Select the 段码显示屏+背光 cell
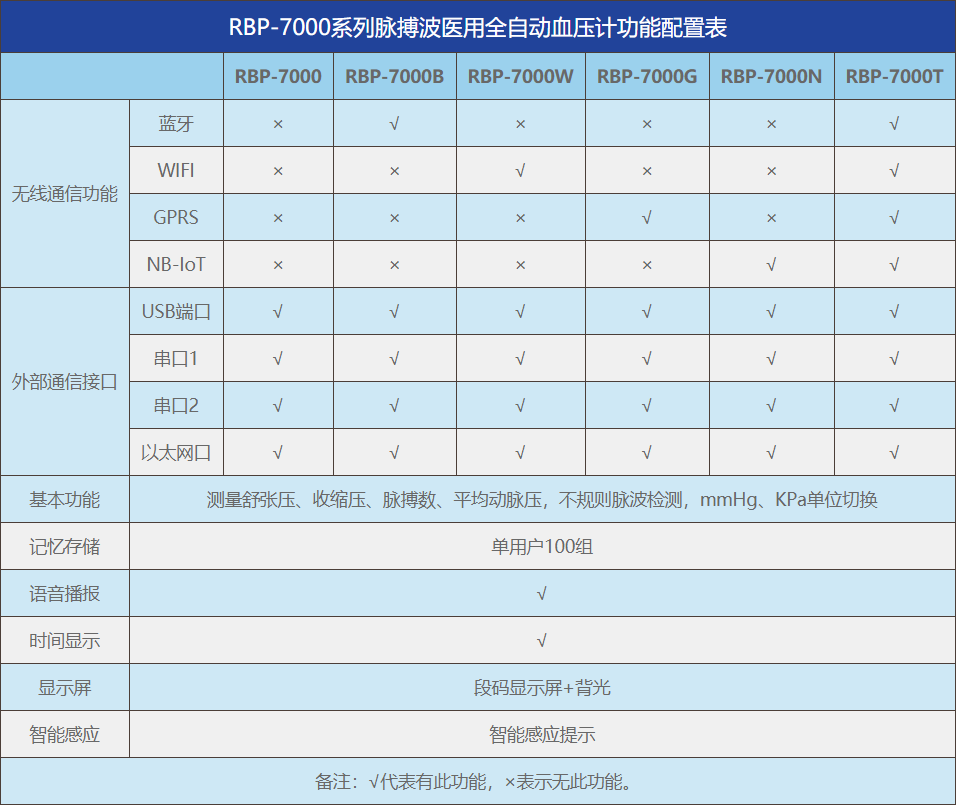This screenshot has width=956, height=805. (x=542, y=688)
